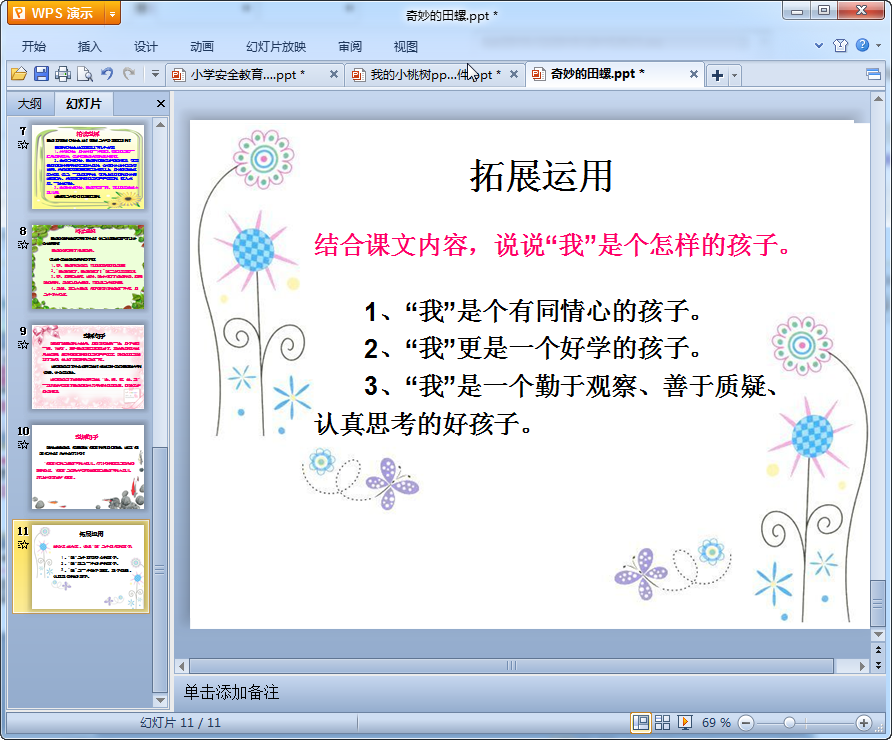Go to previous slide double-arrow button

(x=878, y=650)
